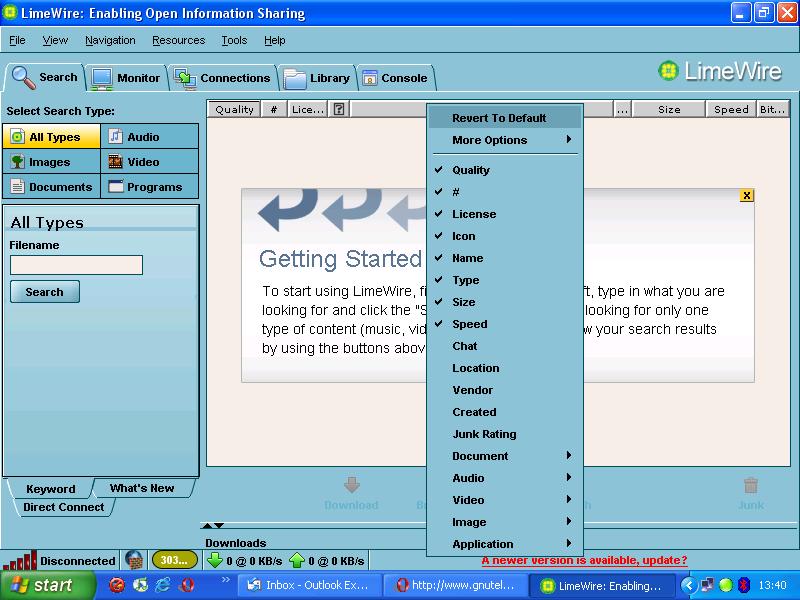Uncheck the # column in context menu
800x600 pixels.
click(x=505, y=192)
